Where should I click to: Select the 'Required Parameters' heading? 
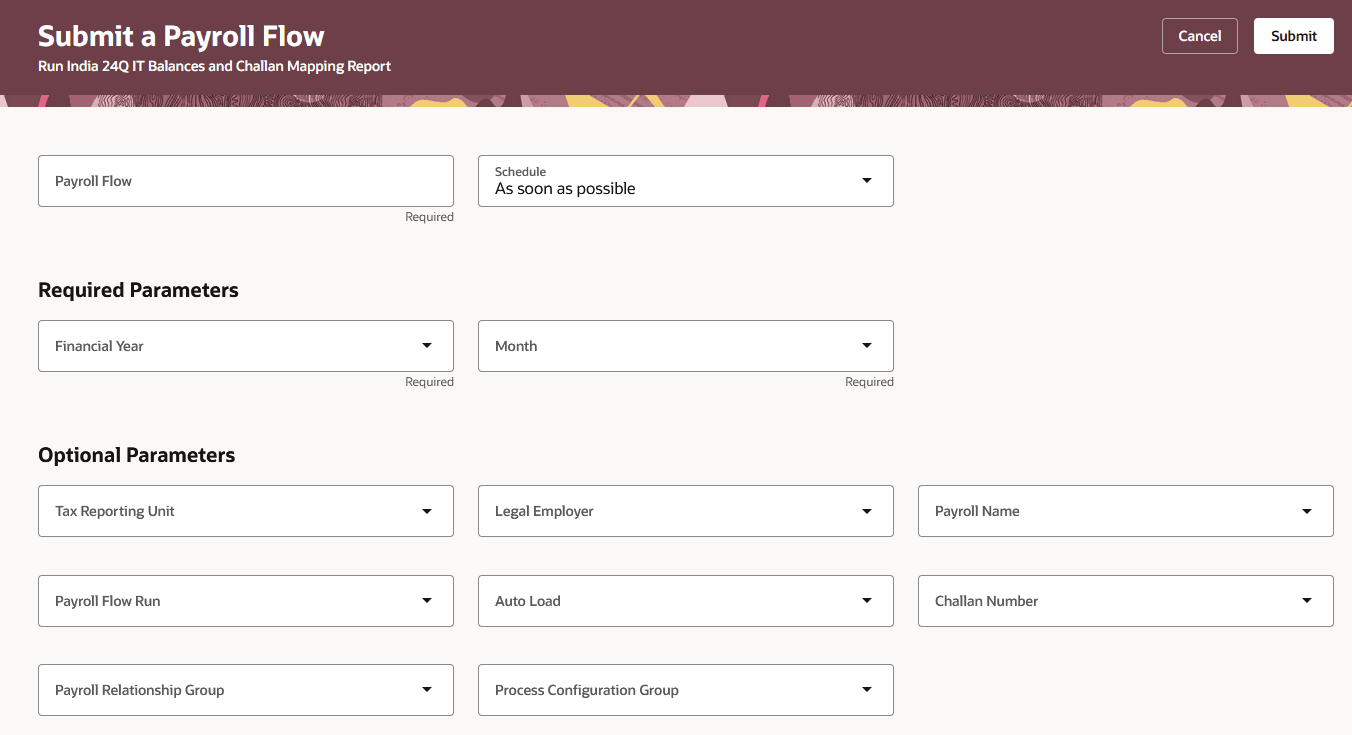pos(138,290)
